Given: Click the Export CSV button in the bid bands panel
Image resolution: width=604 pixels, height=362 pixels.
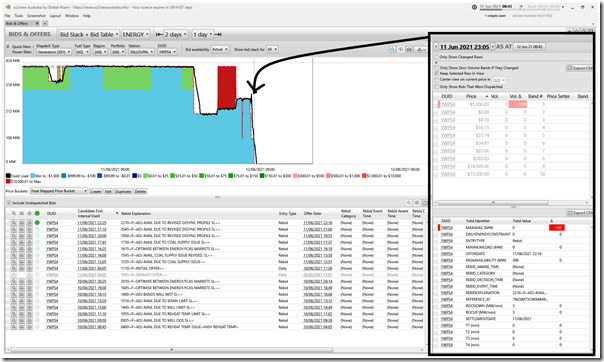Looking at the screenshot, I should point(580,68).
